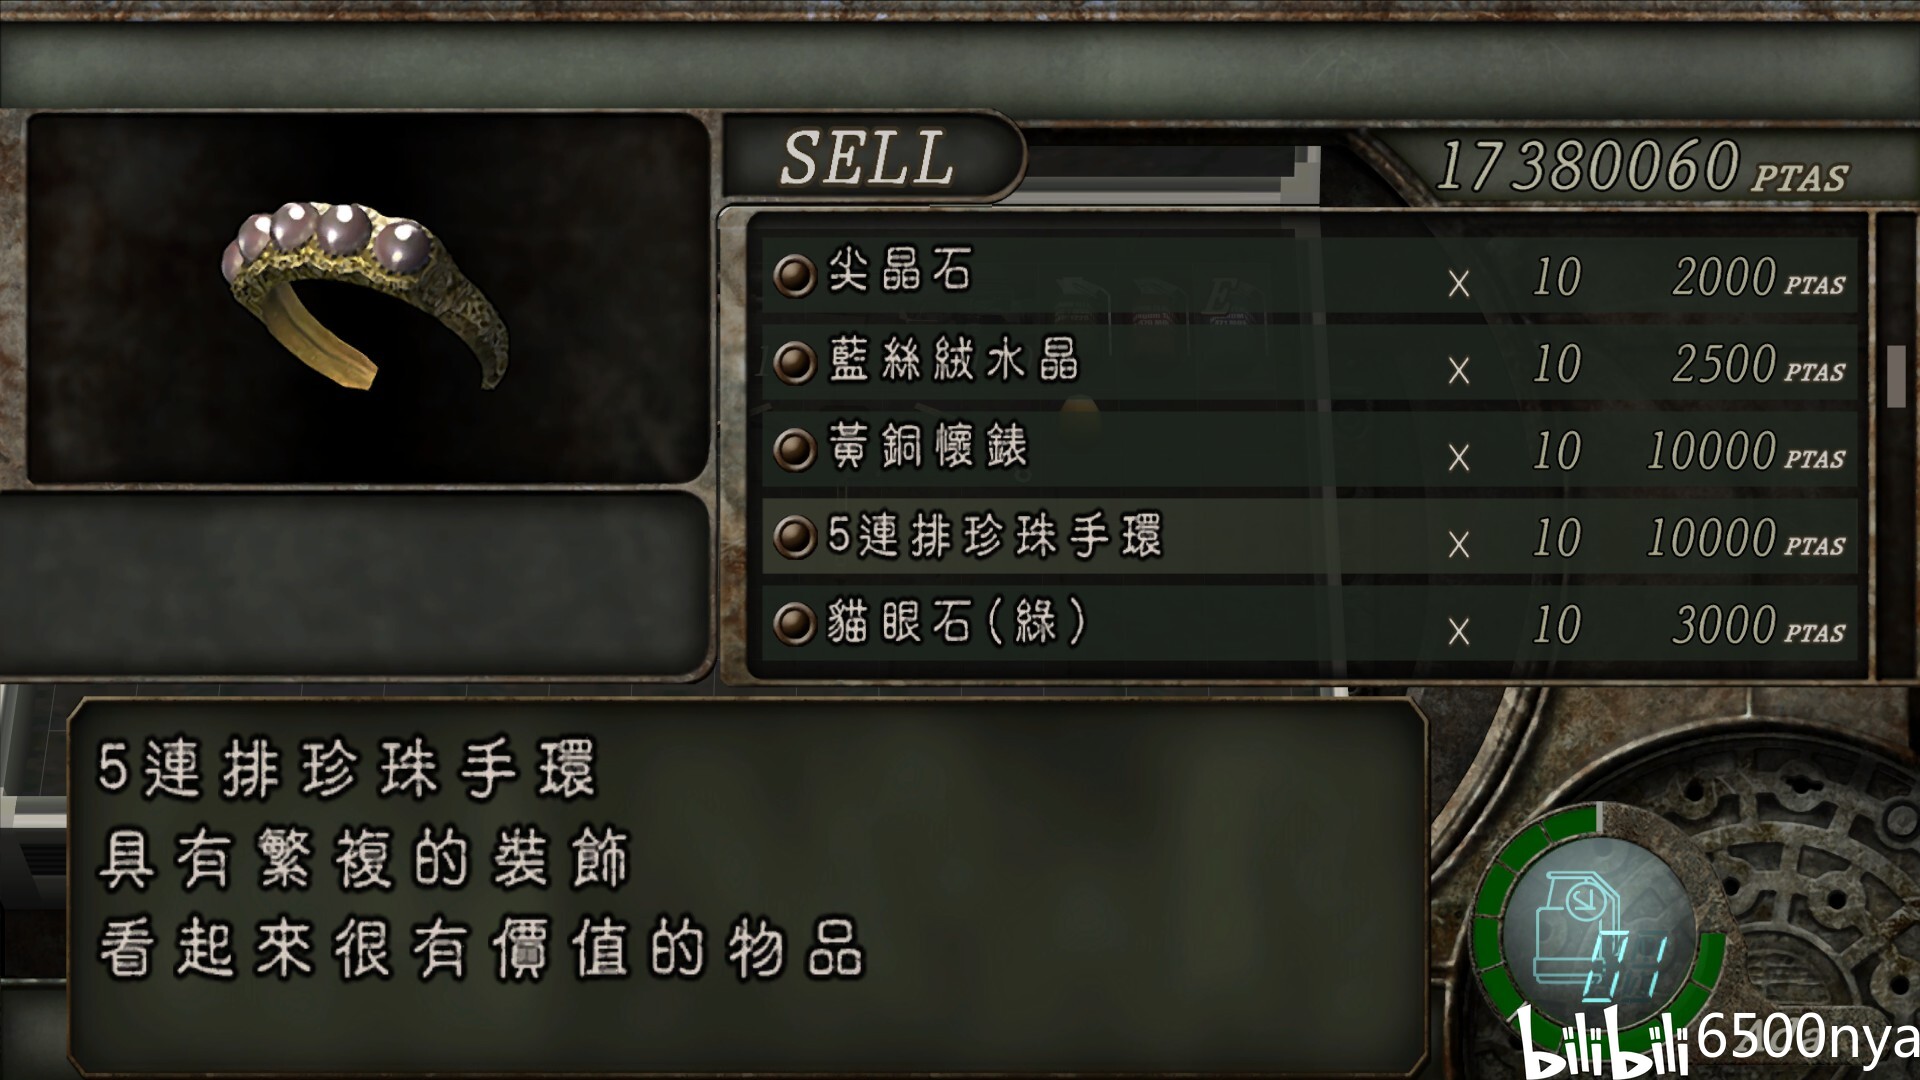Click the 5連排珍珠手環 description title
The image size is (1920, 1080).
coord(347,770)
